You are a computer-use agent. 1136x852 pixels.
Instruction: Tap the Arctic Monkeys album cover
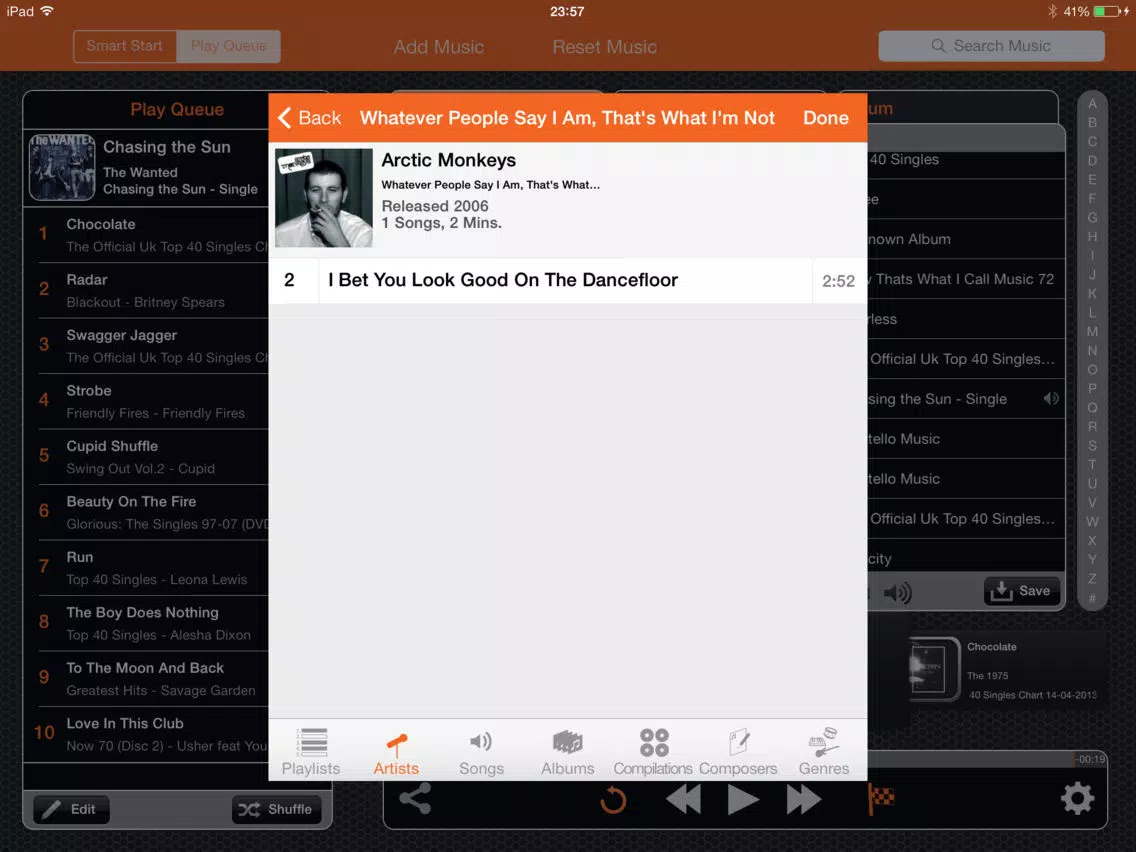[x=324, y=198]
